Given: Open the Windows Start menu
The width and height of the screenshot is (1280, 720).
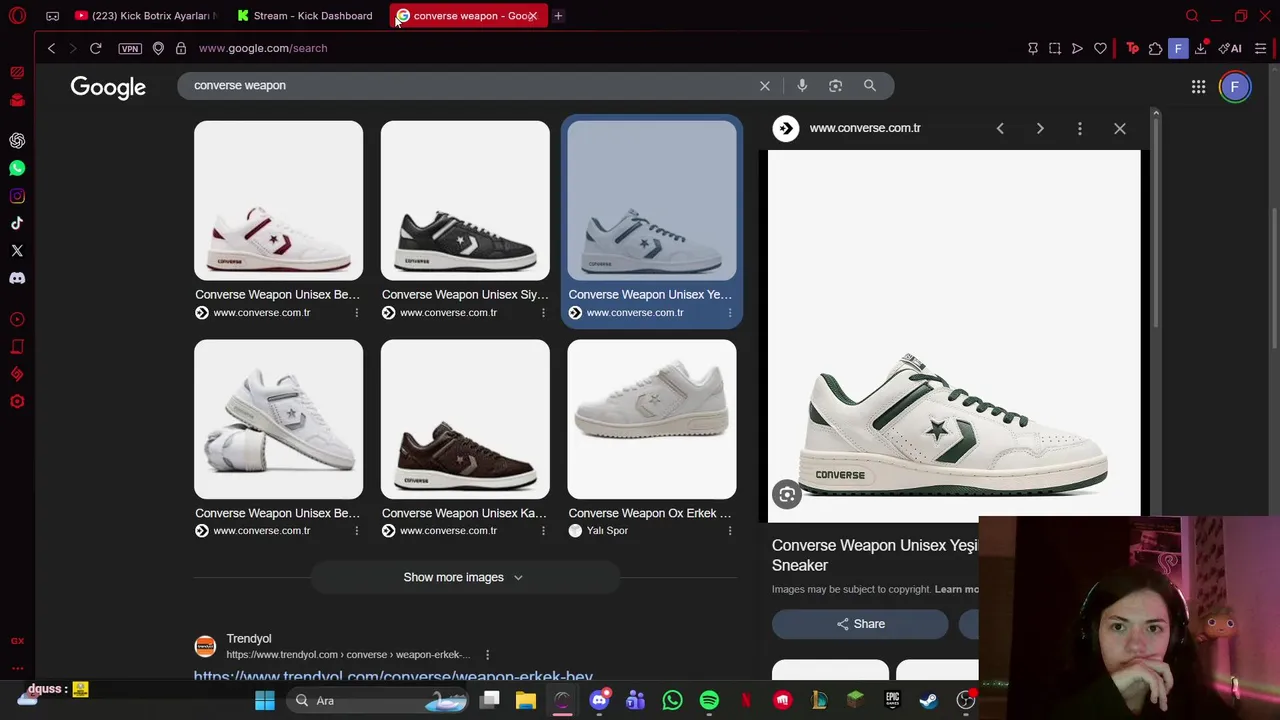Looking at the screenshot, I should pos(265,701).
